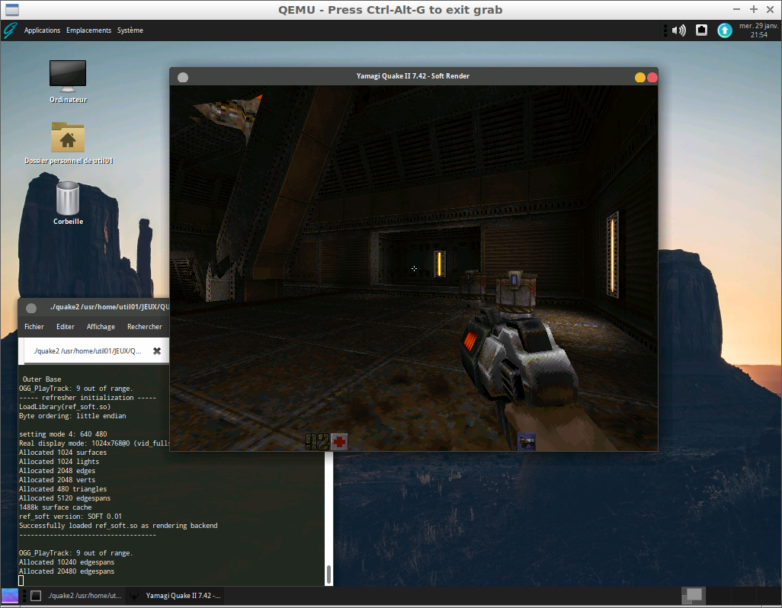
Task: Click the Quake II window title bar
Action: click(413, 76)
